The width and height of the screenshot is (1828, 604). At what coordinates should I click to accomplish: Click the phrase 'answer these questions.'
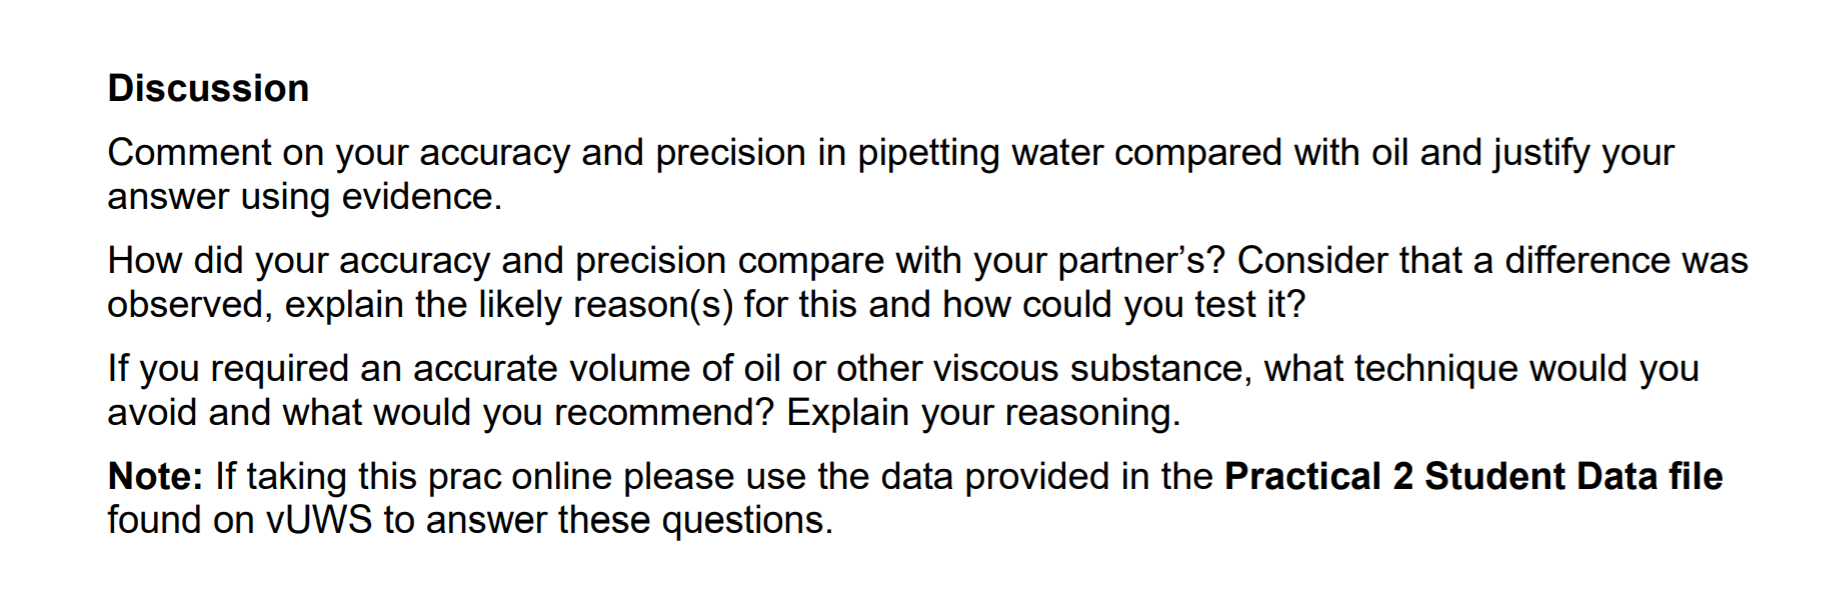pyautogui.click(x=629, y=520)
